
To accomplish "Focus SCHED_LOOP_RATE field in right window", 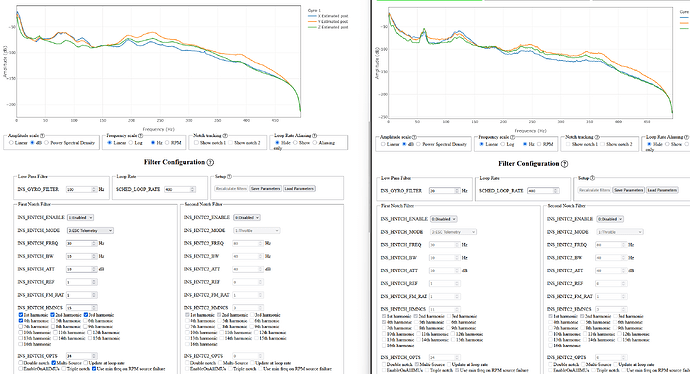I will pyautogui.click(x=543, y=191).
